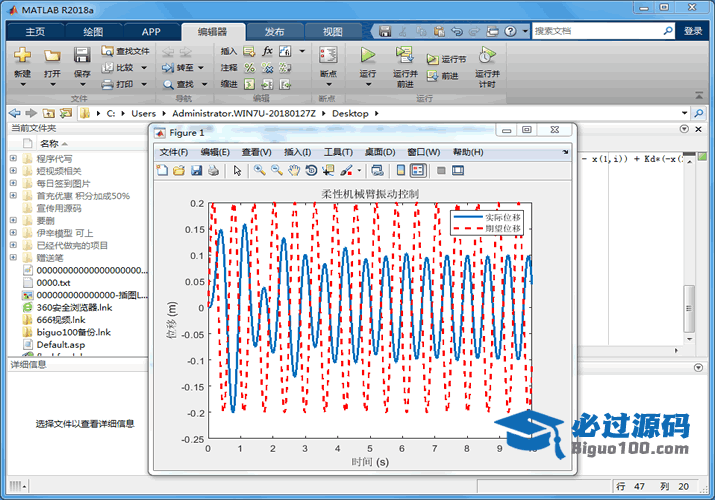Click New Figure icon in Figure toolbar
This screenshot has width=715, height=500.
pyautogui.click(x=162, y=170)
